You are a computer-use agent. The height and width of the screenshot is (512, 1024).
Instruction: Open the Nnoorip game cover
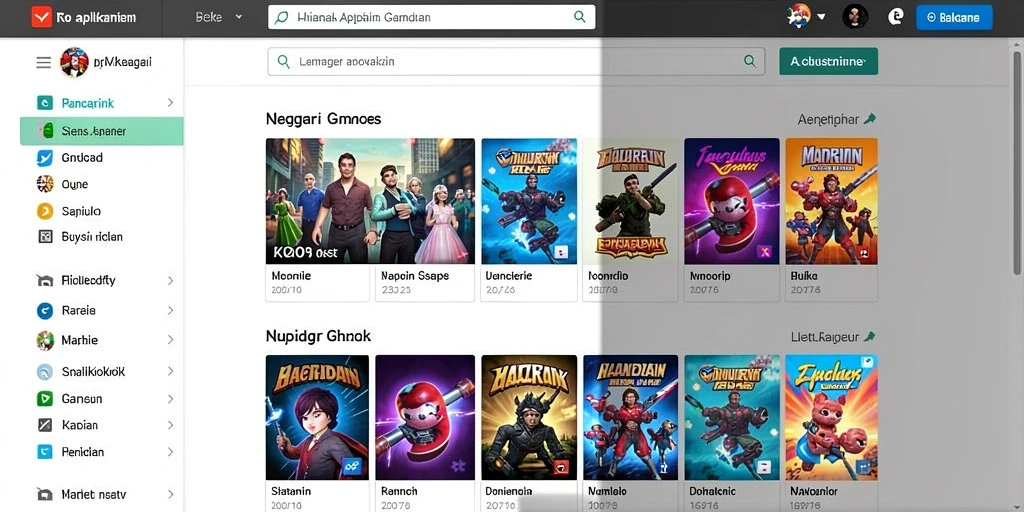coord(732,201)
